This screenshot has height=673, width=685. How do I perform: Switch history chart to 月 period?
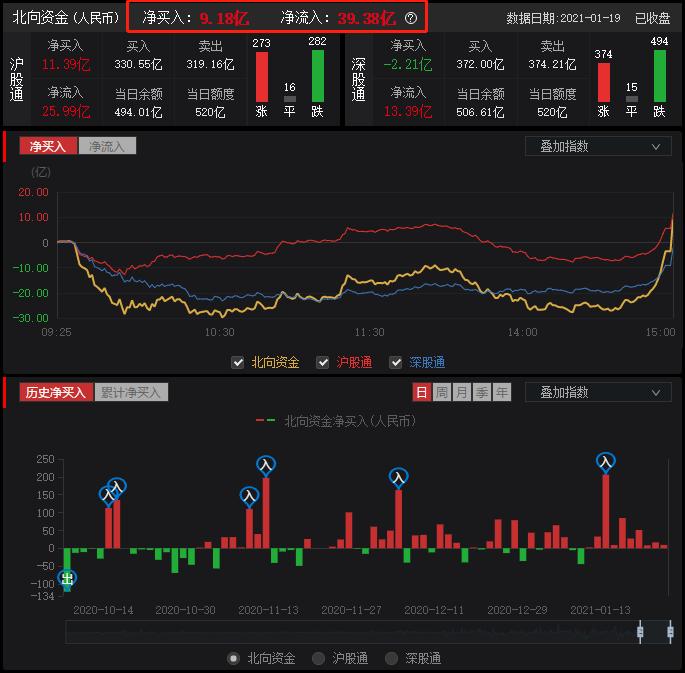pyautogui.click(x=462, y=392)
